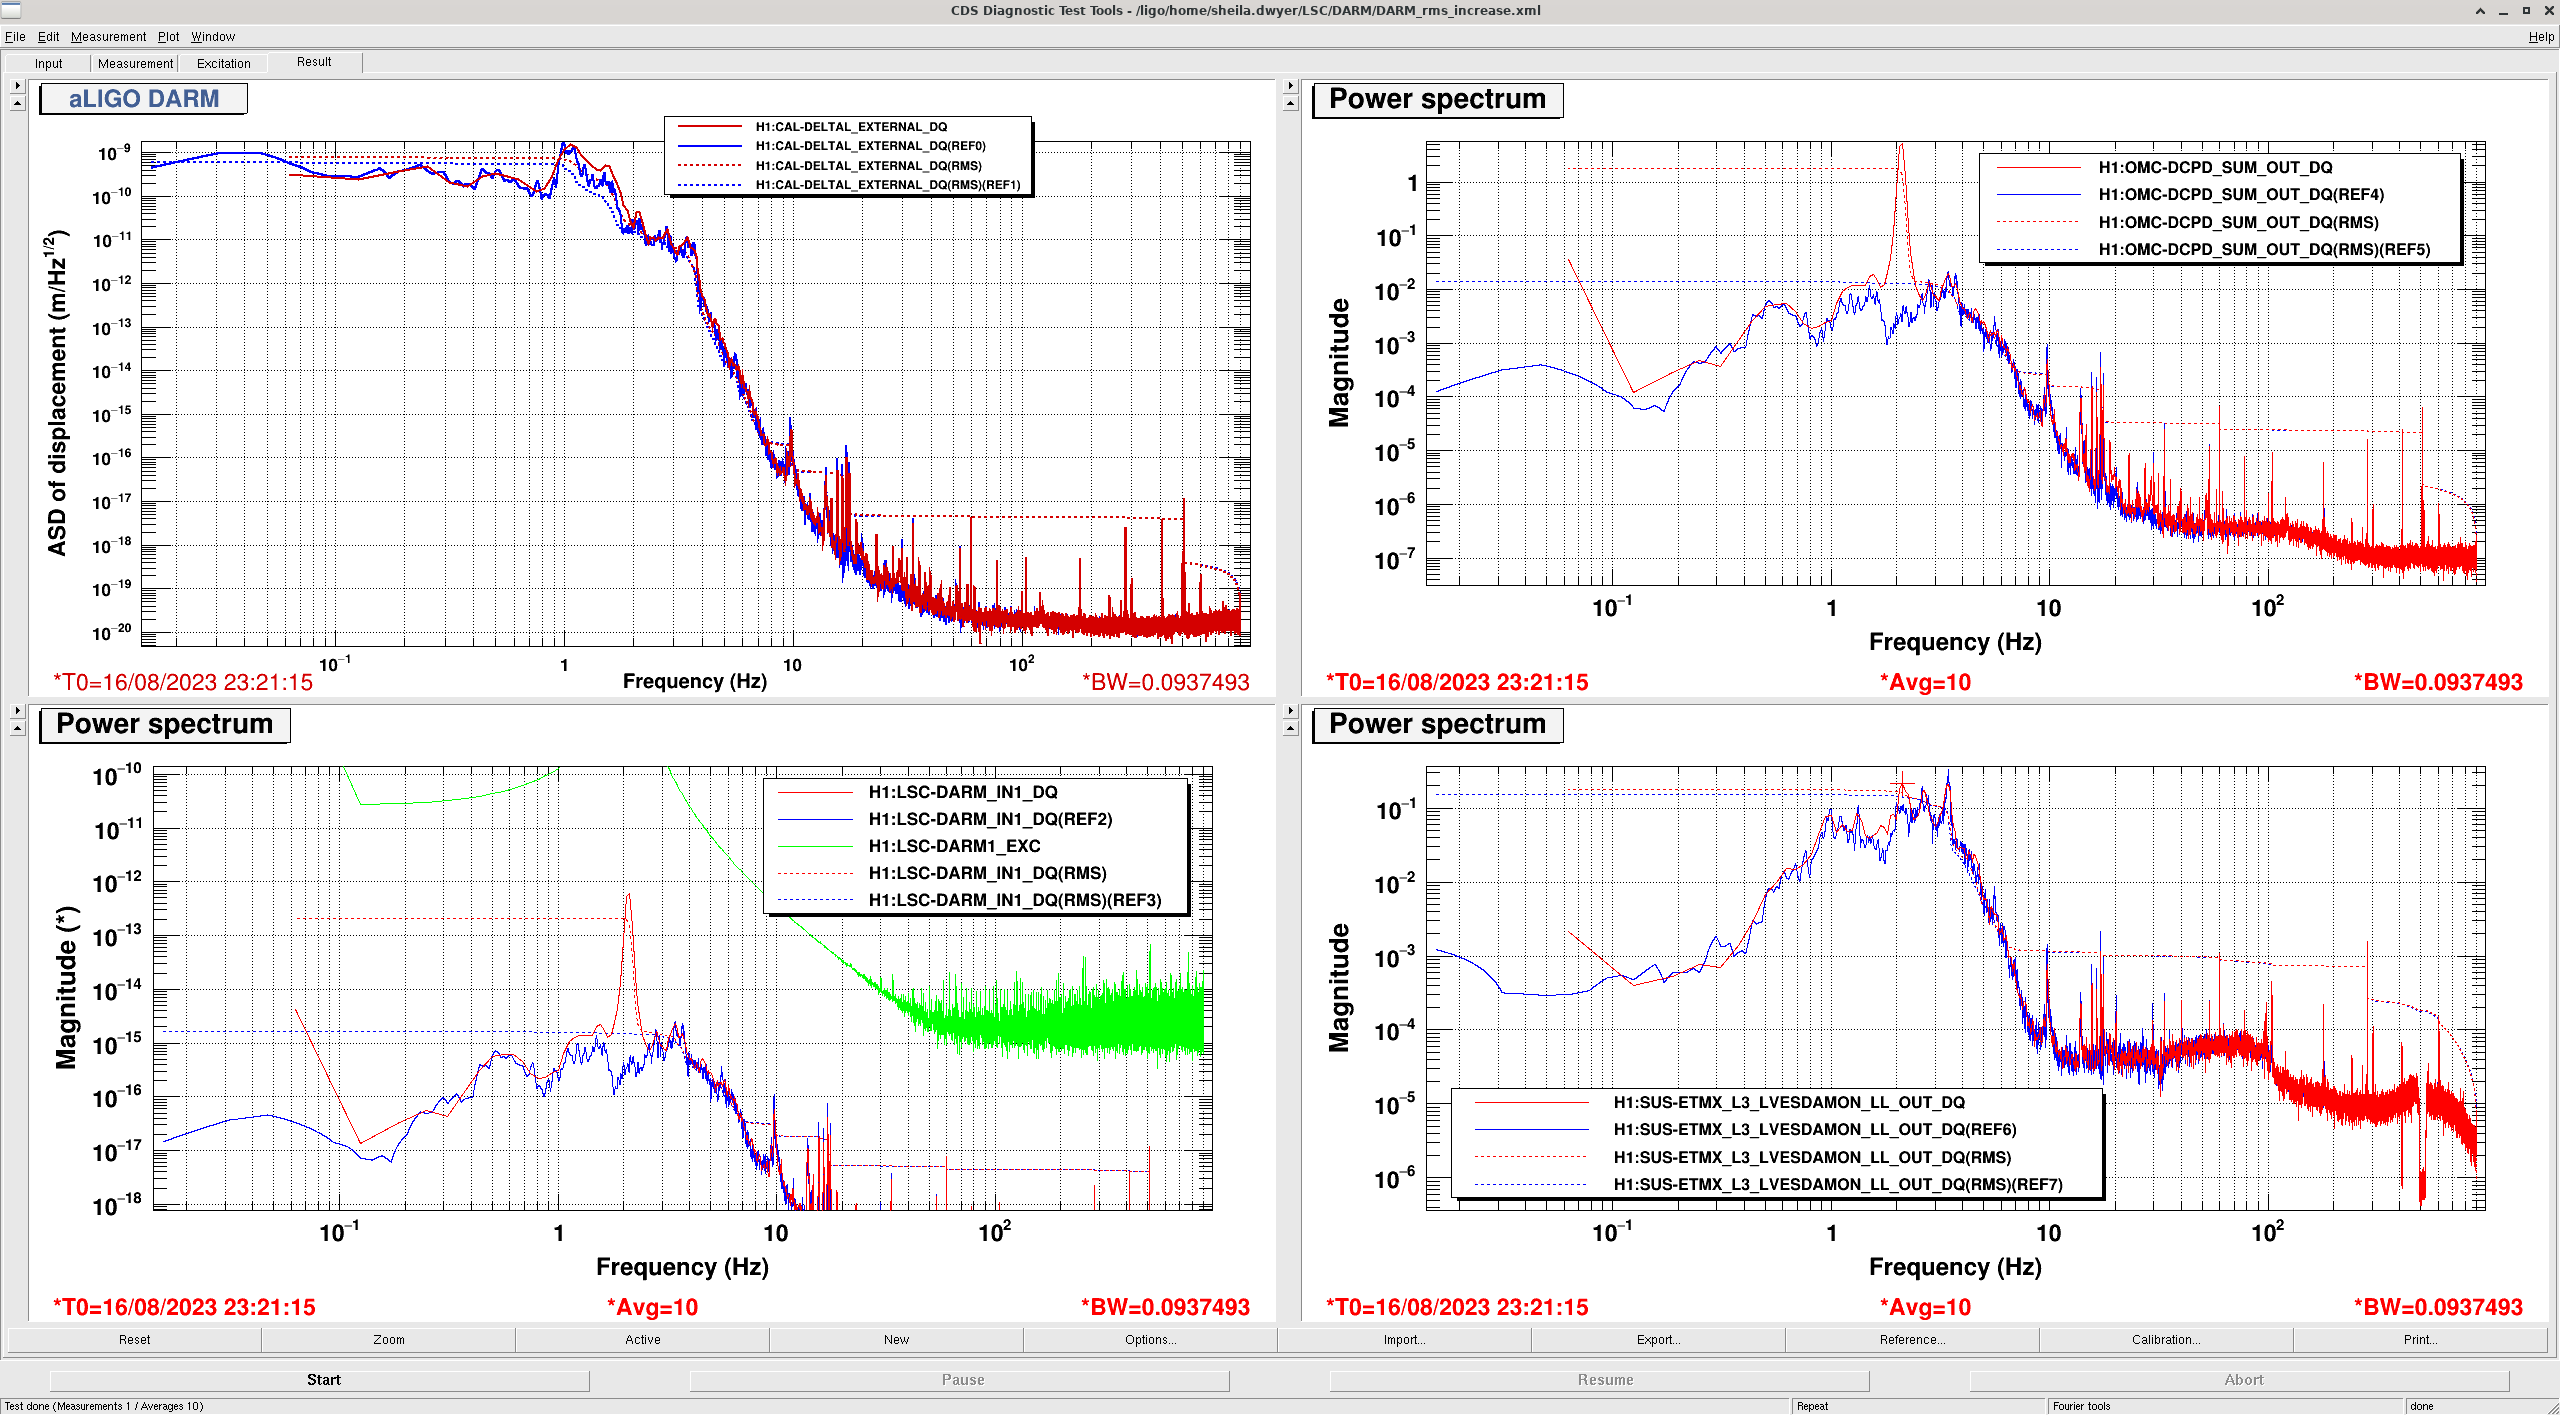Switch to the Measurement tab
This screenshot has width=2560, height=1415.
tap(135, 63)
